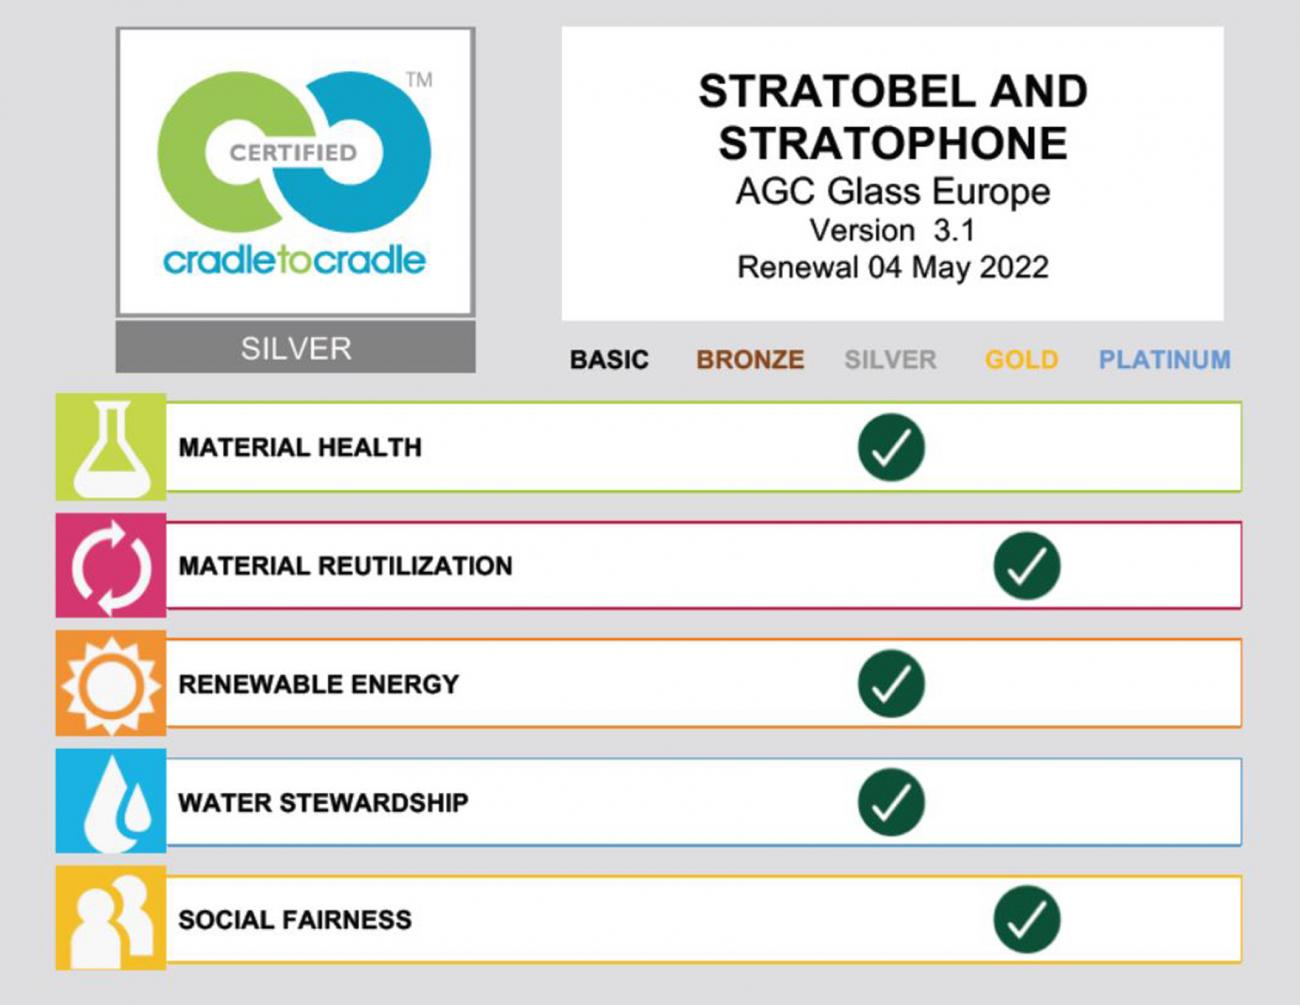Click the Material Health flask icon

click(111, 447)
